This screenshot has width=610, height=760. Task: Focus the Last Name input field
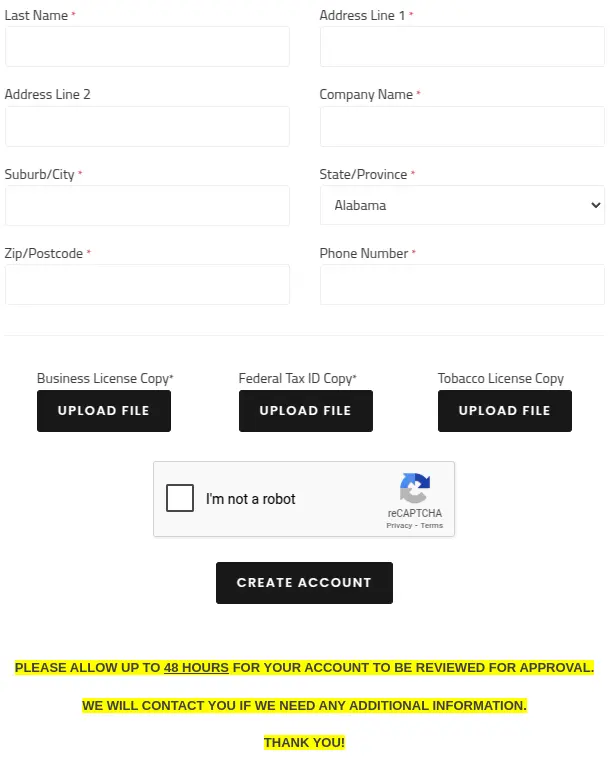(147, 47)
